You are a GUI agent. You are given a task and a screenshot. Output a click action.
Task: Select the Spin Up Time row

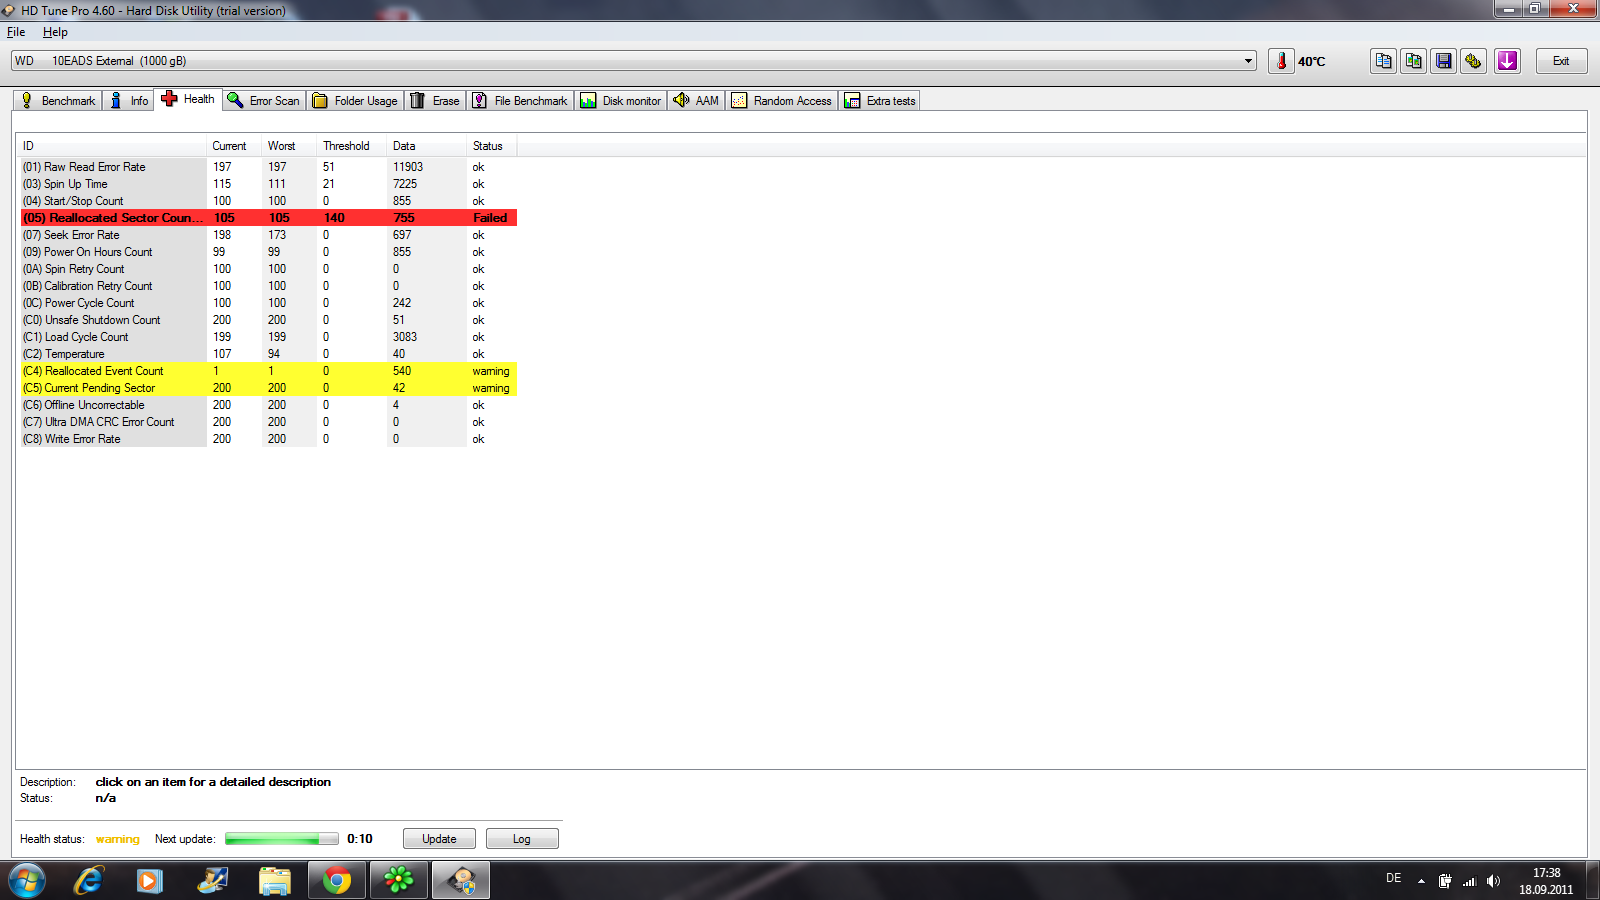pyautogui.click(x=268, y=184)
